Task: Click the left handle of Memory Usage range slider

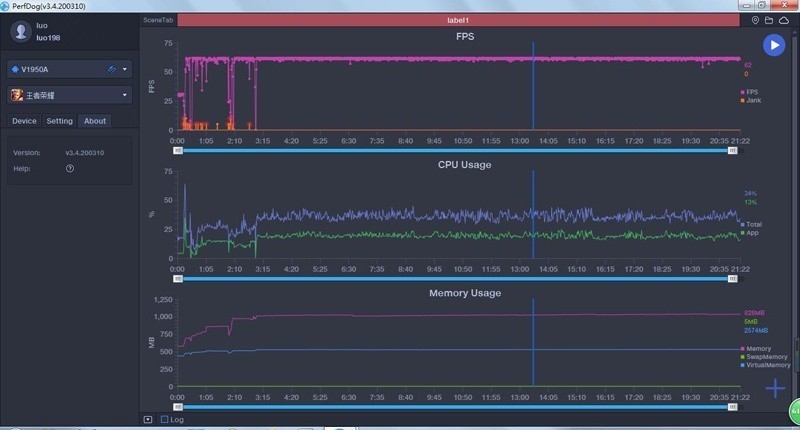Action: [x=178, y=407]
